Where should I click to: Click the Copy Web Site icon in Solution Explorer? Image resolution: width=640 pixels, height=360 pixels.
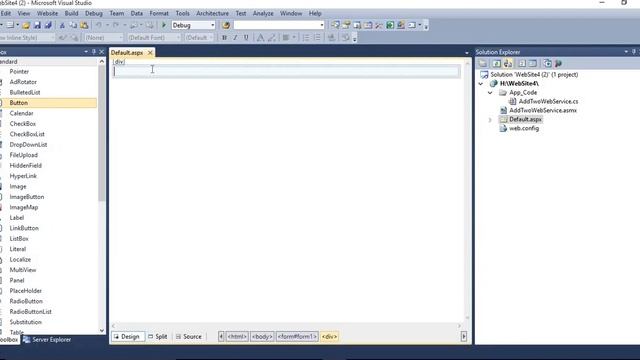tap(548, 63)
